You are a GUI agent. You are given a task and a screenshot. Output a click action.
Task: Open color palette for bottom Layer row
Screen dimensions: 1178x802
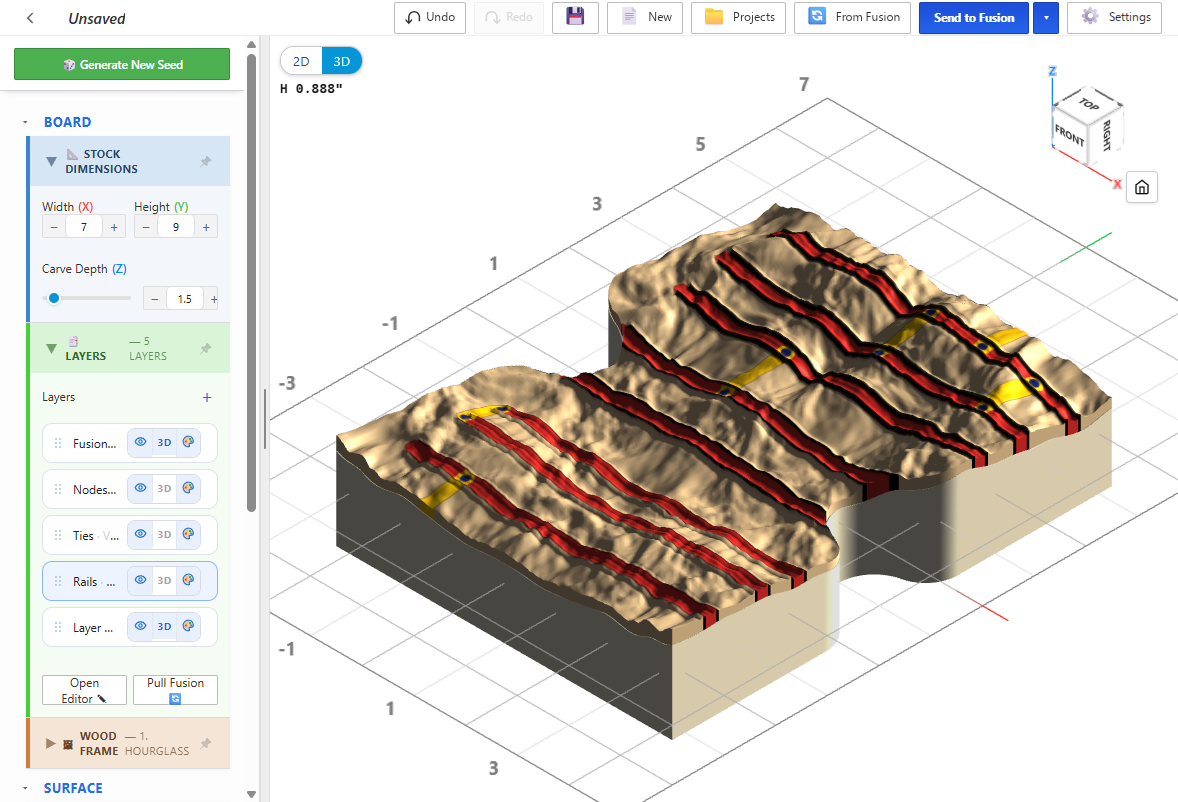(x=189, y=626)
